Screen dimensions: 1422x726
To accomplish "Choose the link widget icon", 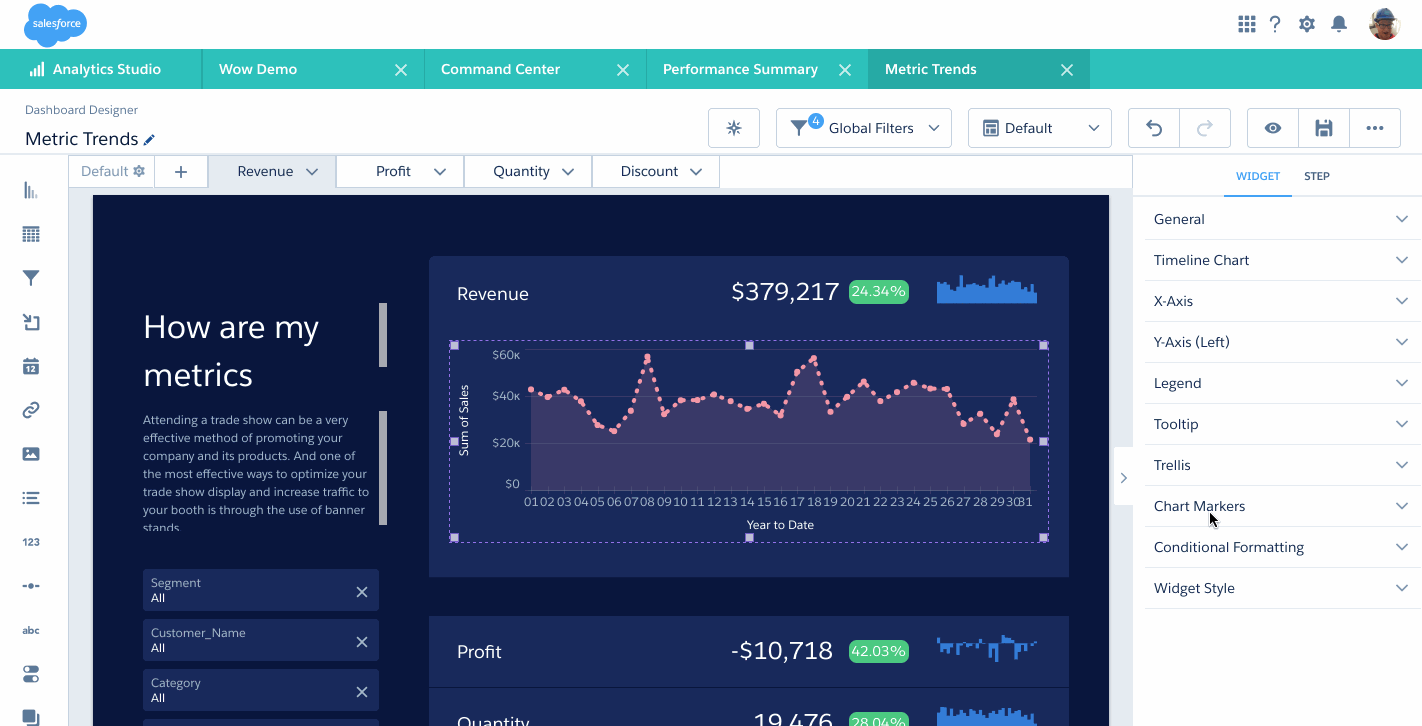I will coord(31,410).
